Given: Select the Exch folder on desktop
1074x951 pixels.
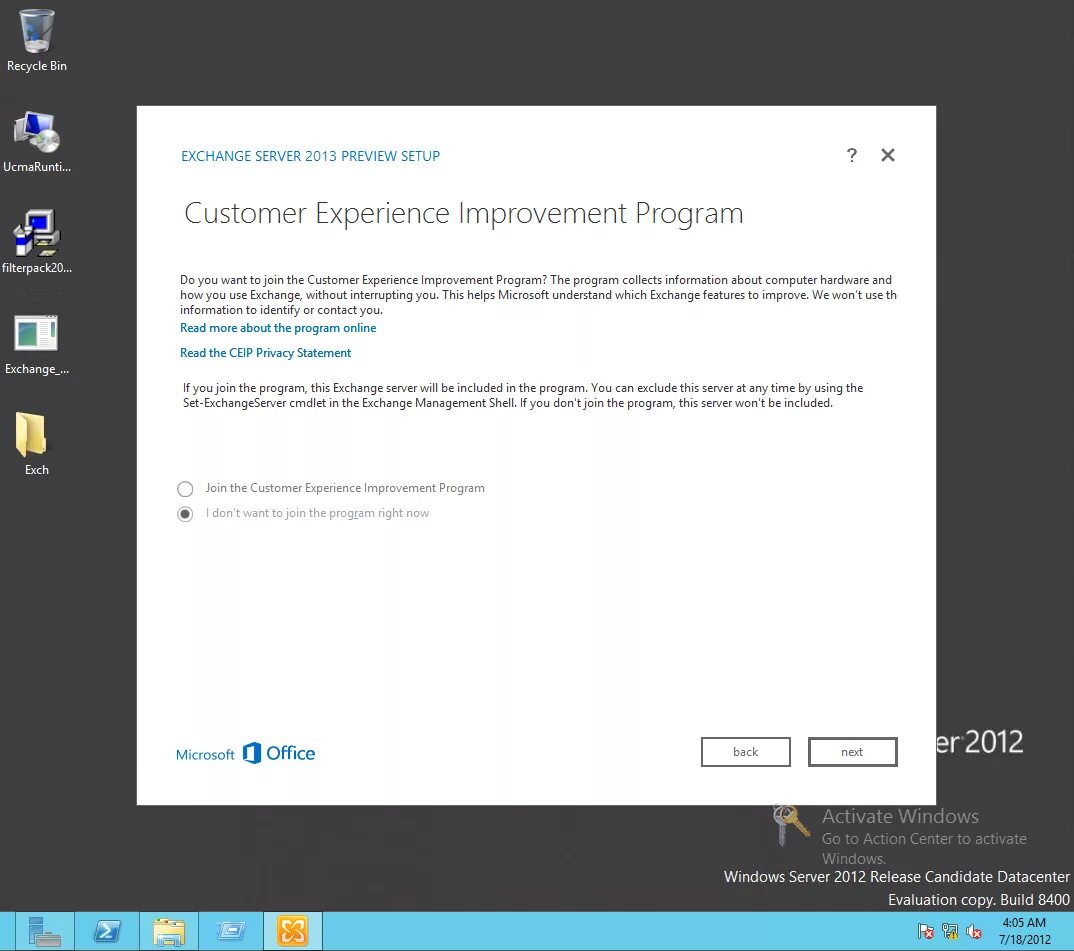Looking at the screenshot, I should tap(36, 444).
